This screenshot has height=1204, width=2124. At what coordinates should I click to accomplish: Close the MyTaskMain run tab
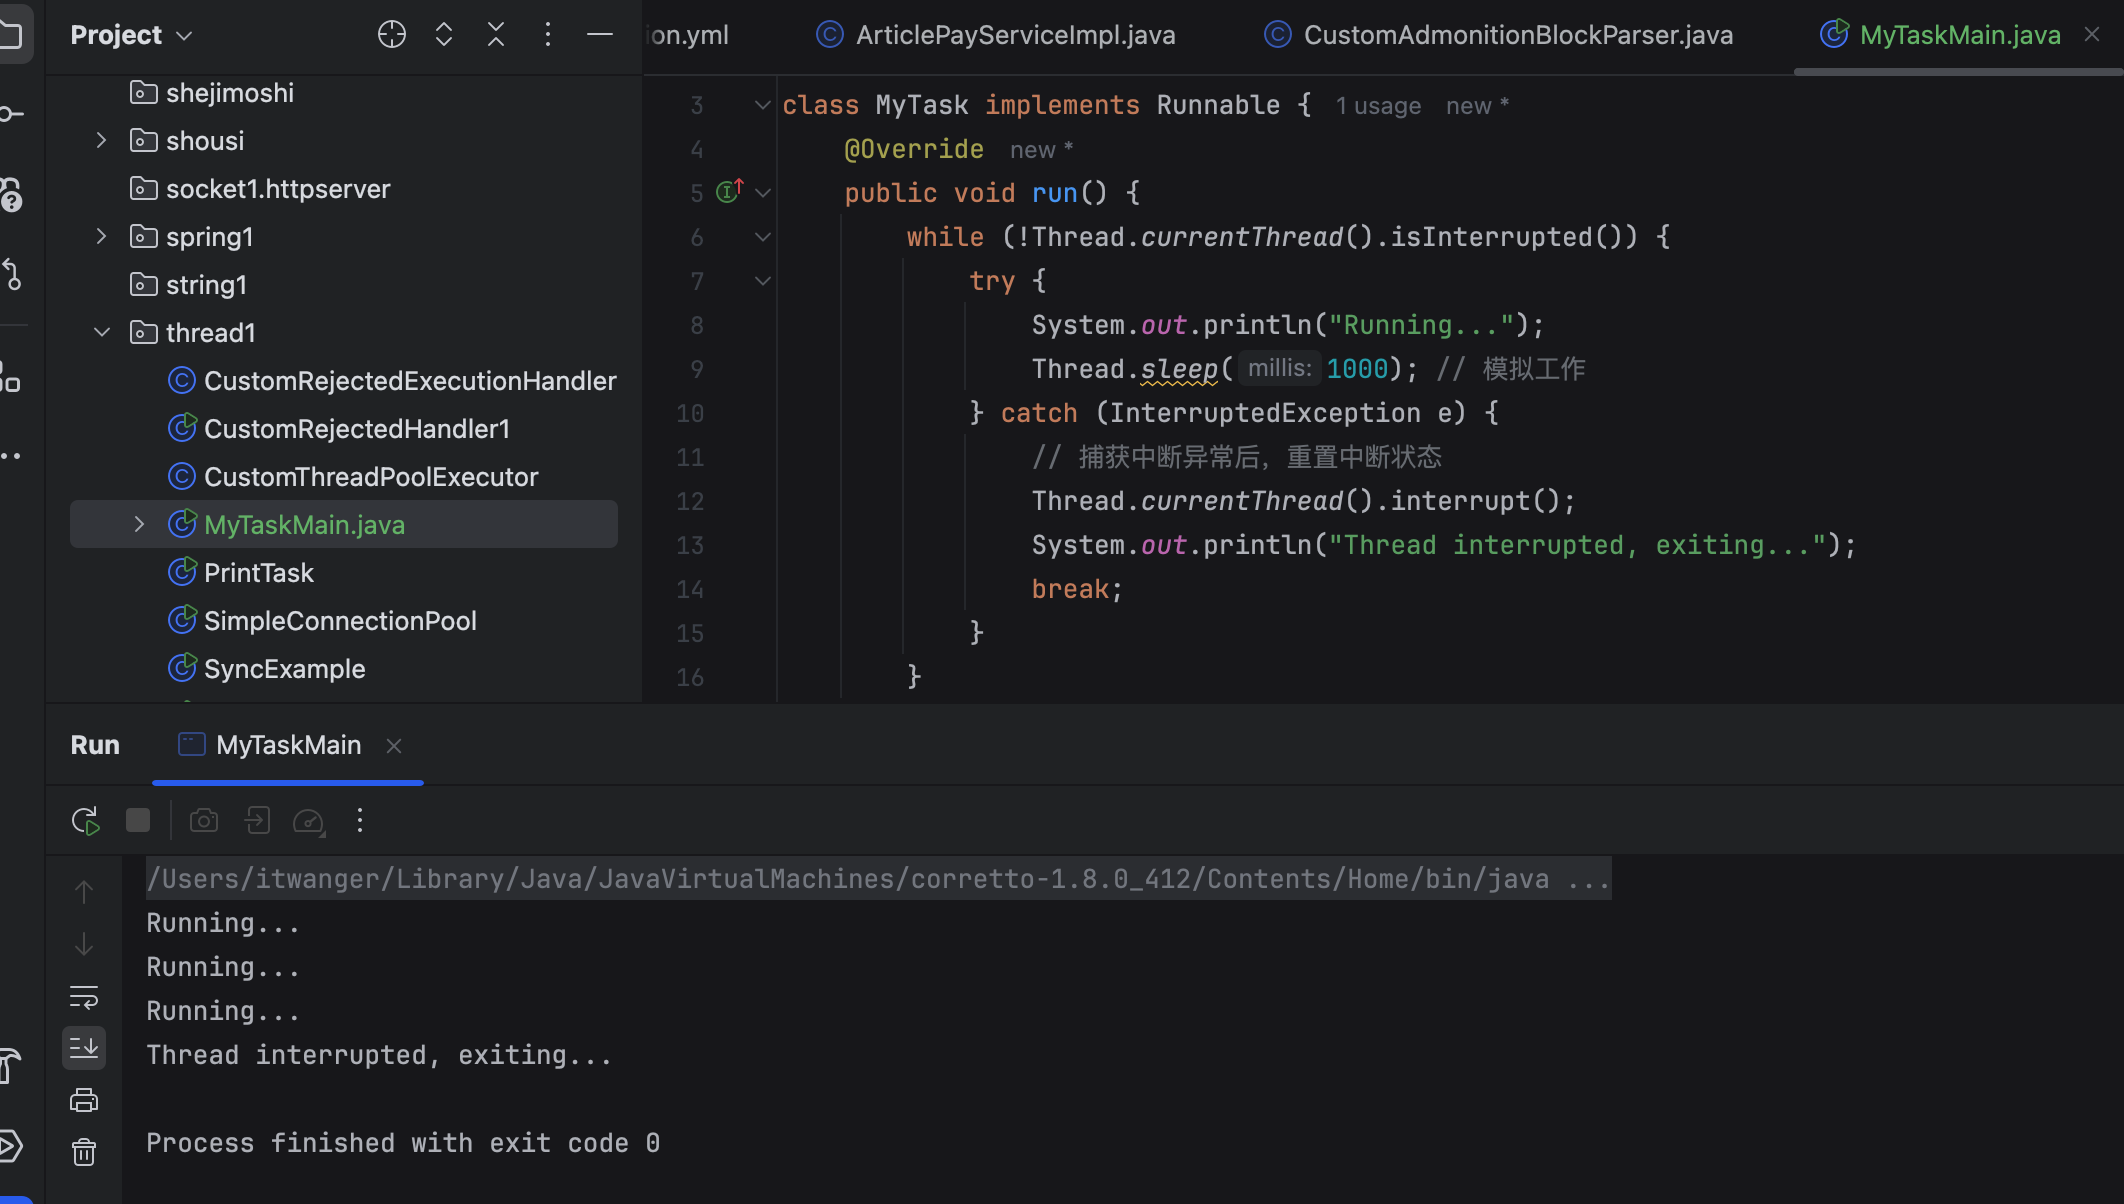coord(394,746)
